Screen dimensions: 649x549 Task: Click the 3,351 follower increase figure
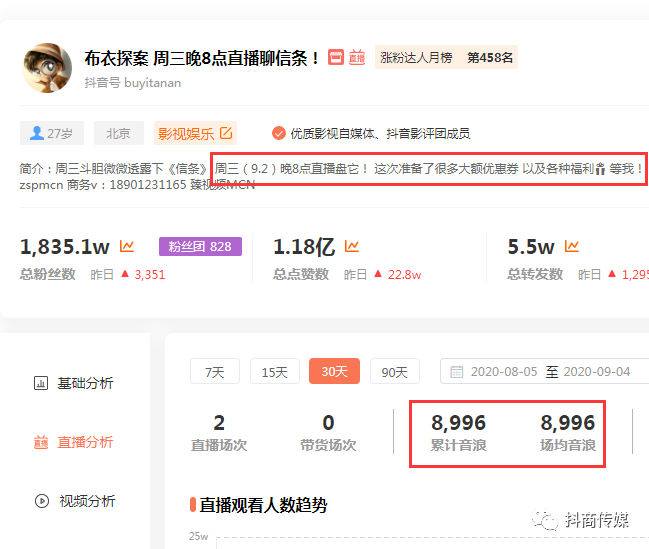click(x=150, y=274)
